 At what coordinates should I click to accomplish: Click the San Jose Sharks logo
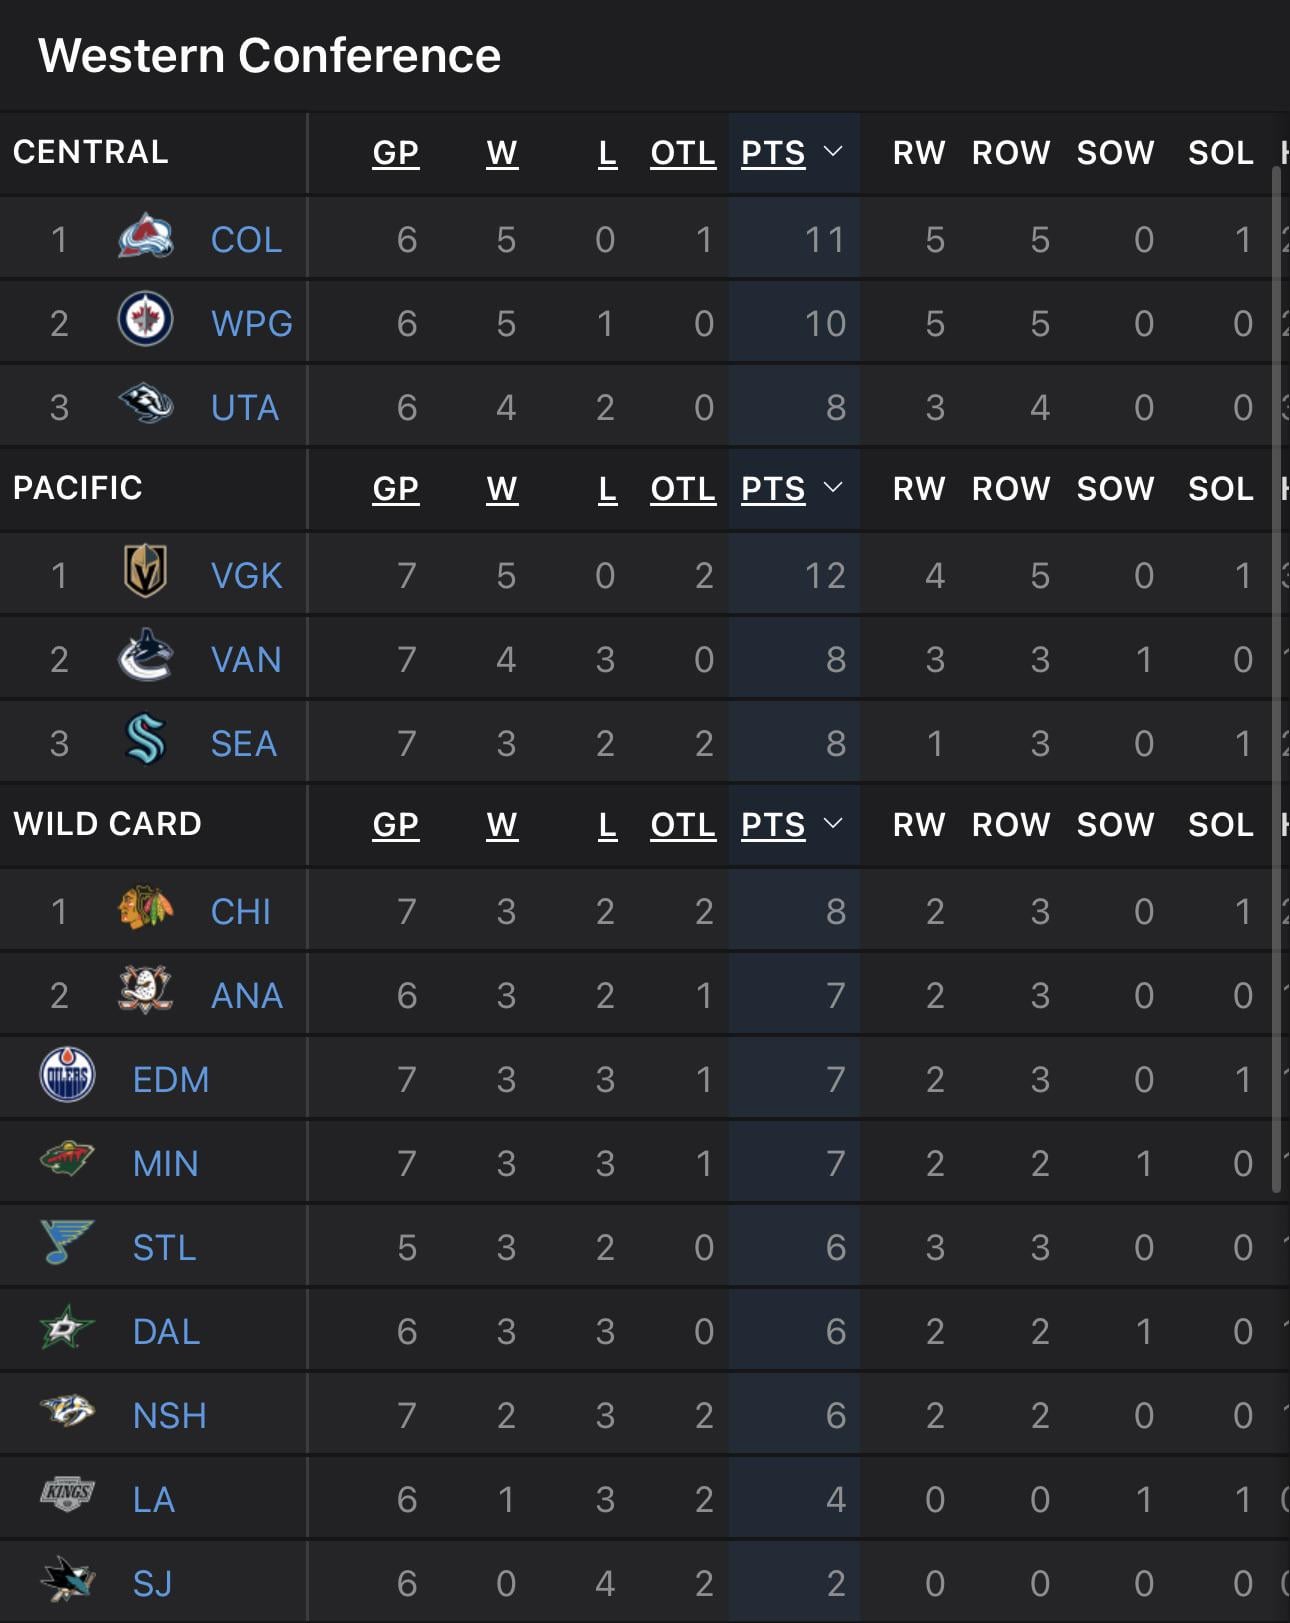pos(67,1580)
